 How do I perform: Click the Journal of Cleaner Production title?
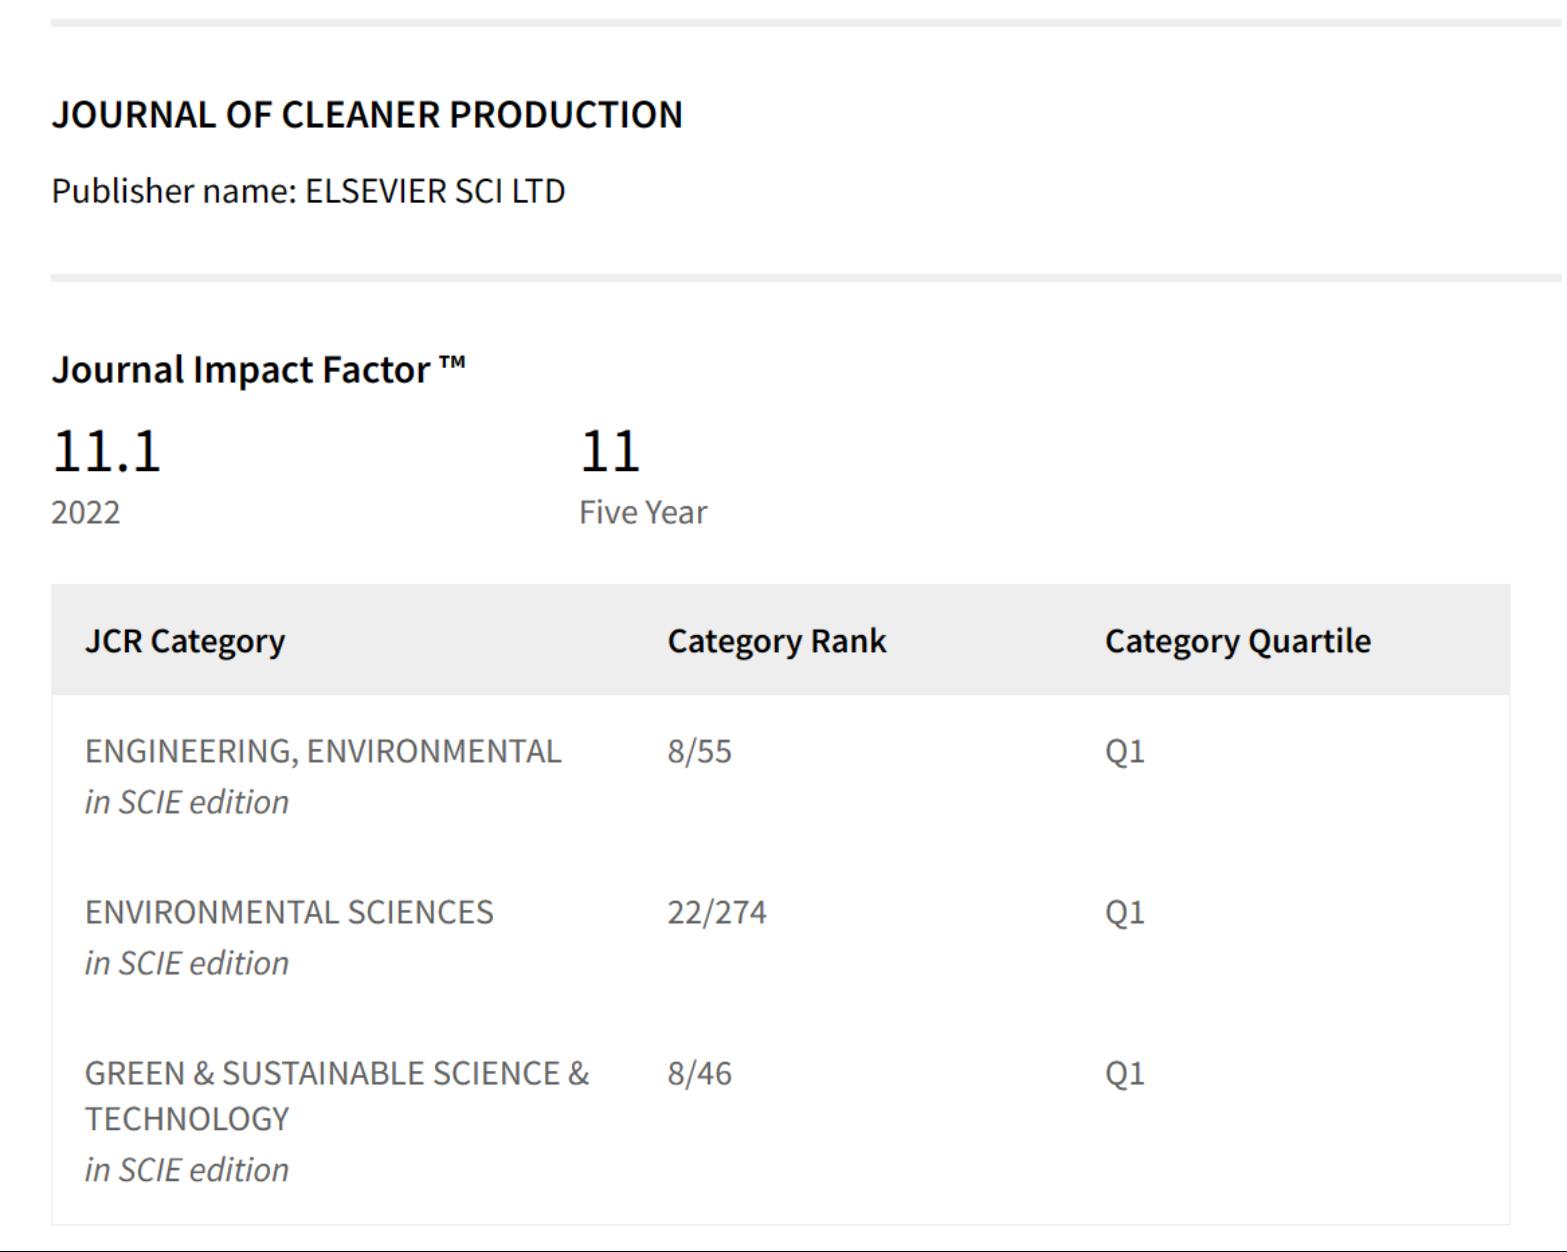(367, 115)
